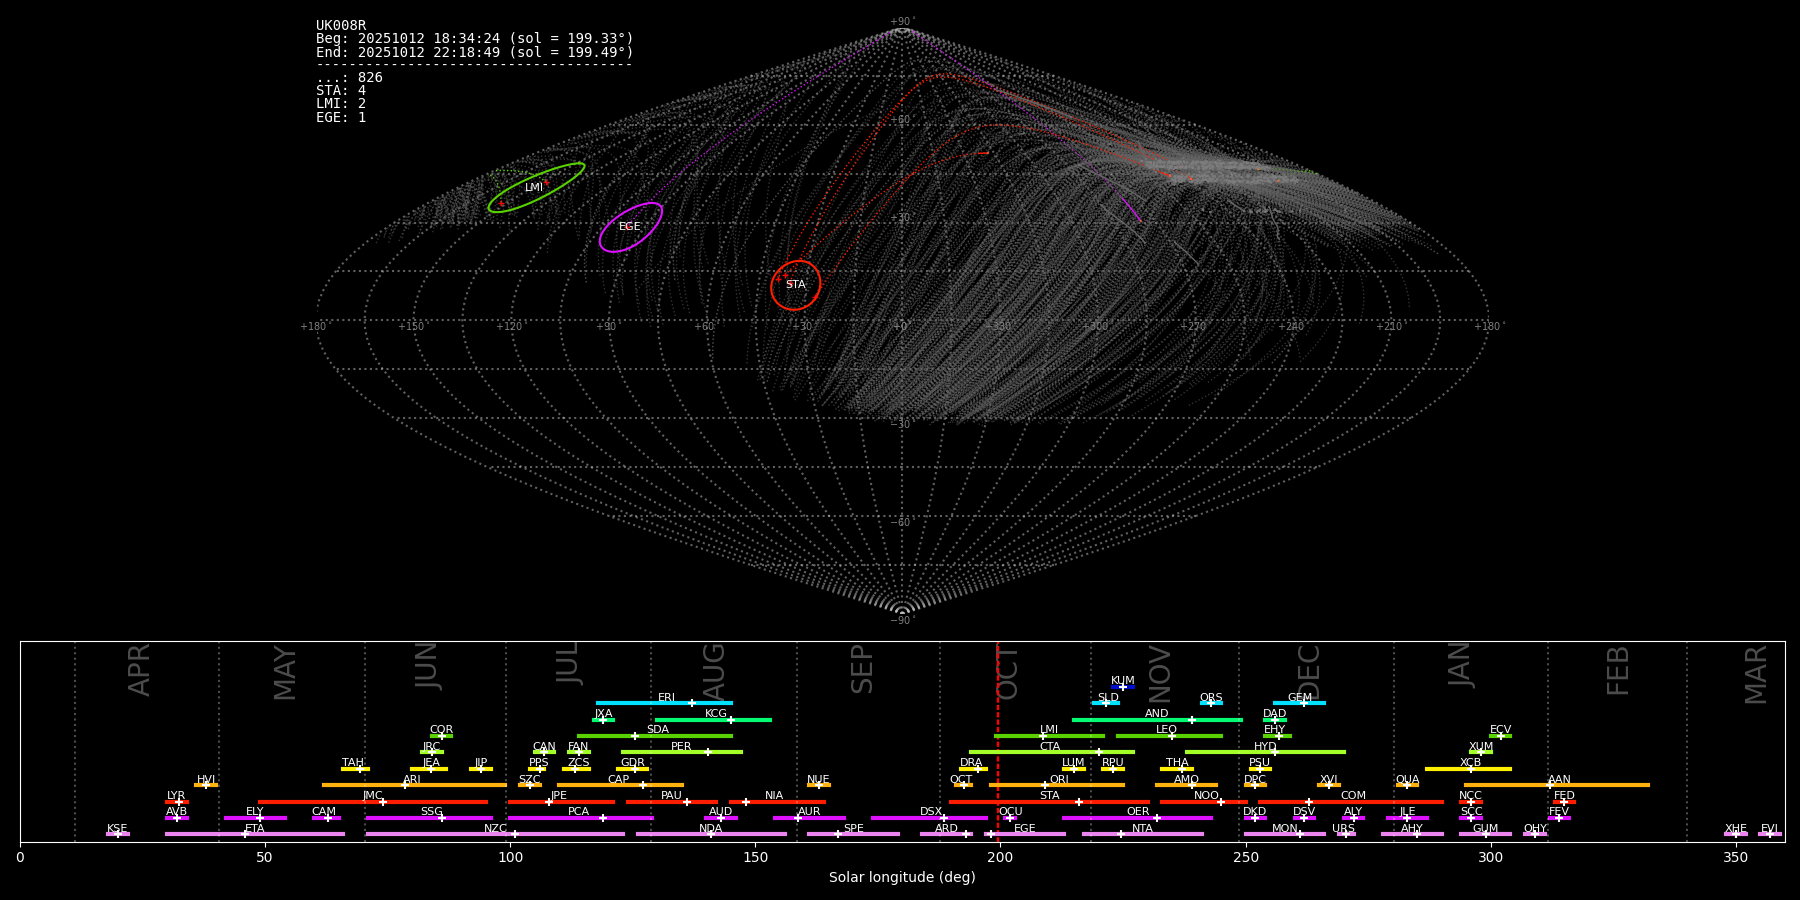Screen dimensions: 1800x900
Task: Click the XHE shower label in timeline
Action: [x=1736, y=829]
